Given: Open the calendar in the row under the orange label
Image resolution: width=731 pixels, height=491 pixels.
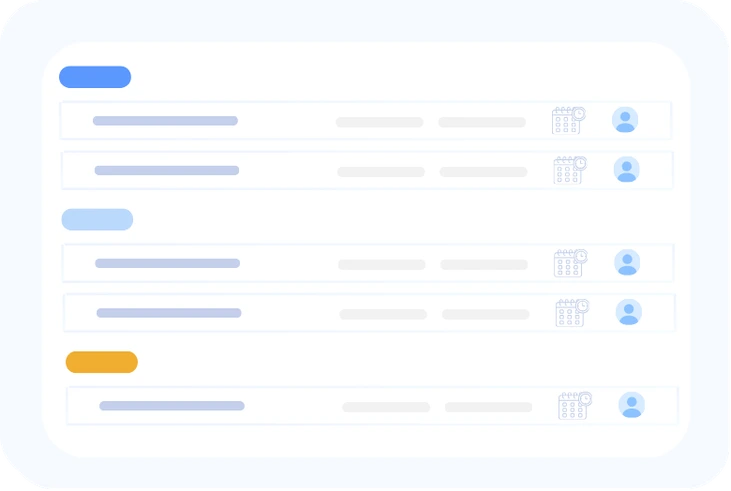Looking at the screenshot, I should click(x=575, y=405).
